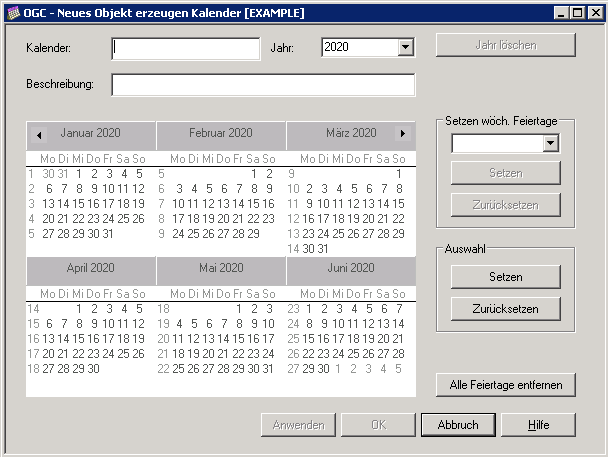Viewport: 608px width, 457px height.
Task: Click 'Mi' weekday header in Mai 2020
Action: click(208, 294)
